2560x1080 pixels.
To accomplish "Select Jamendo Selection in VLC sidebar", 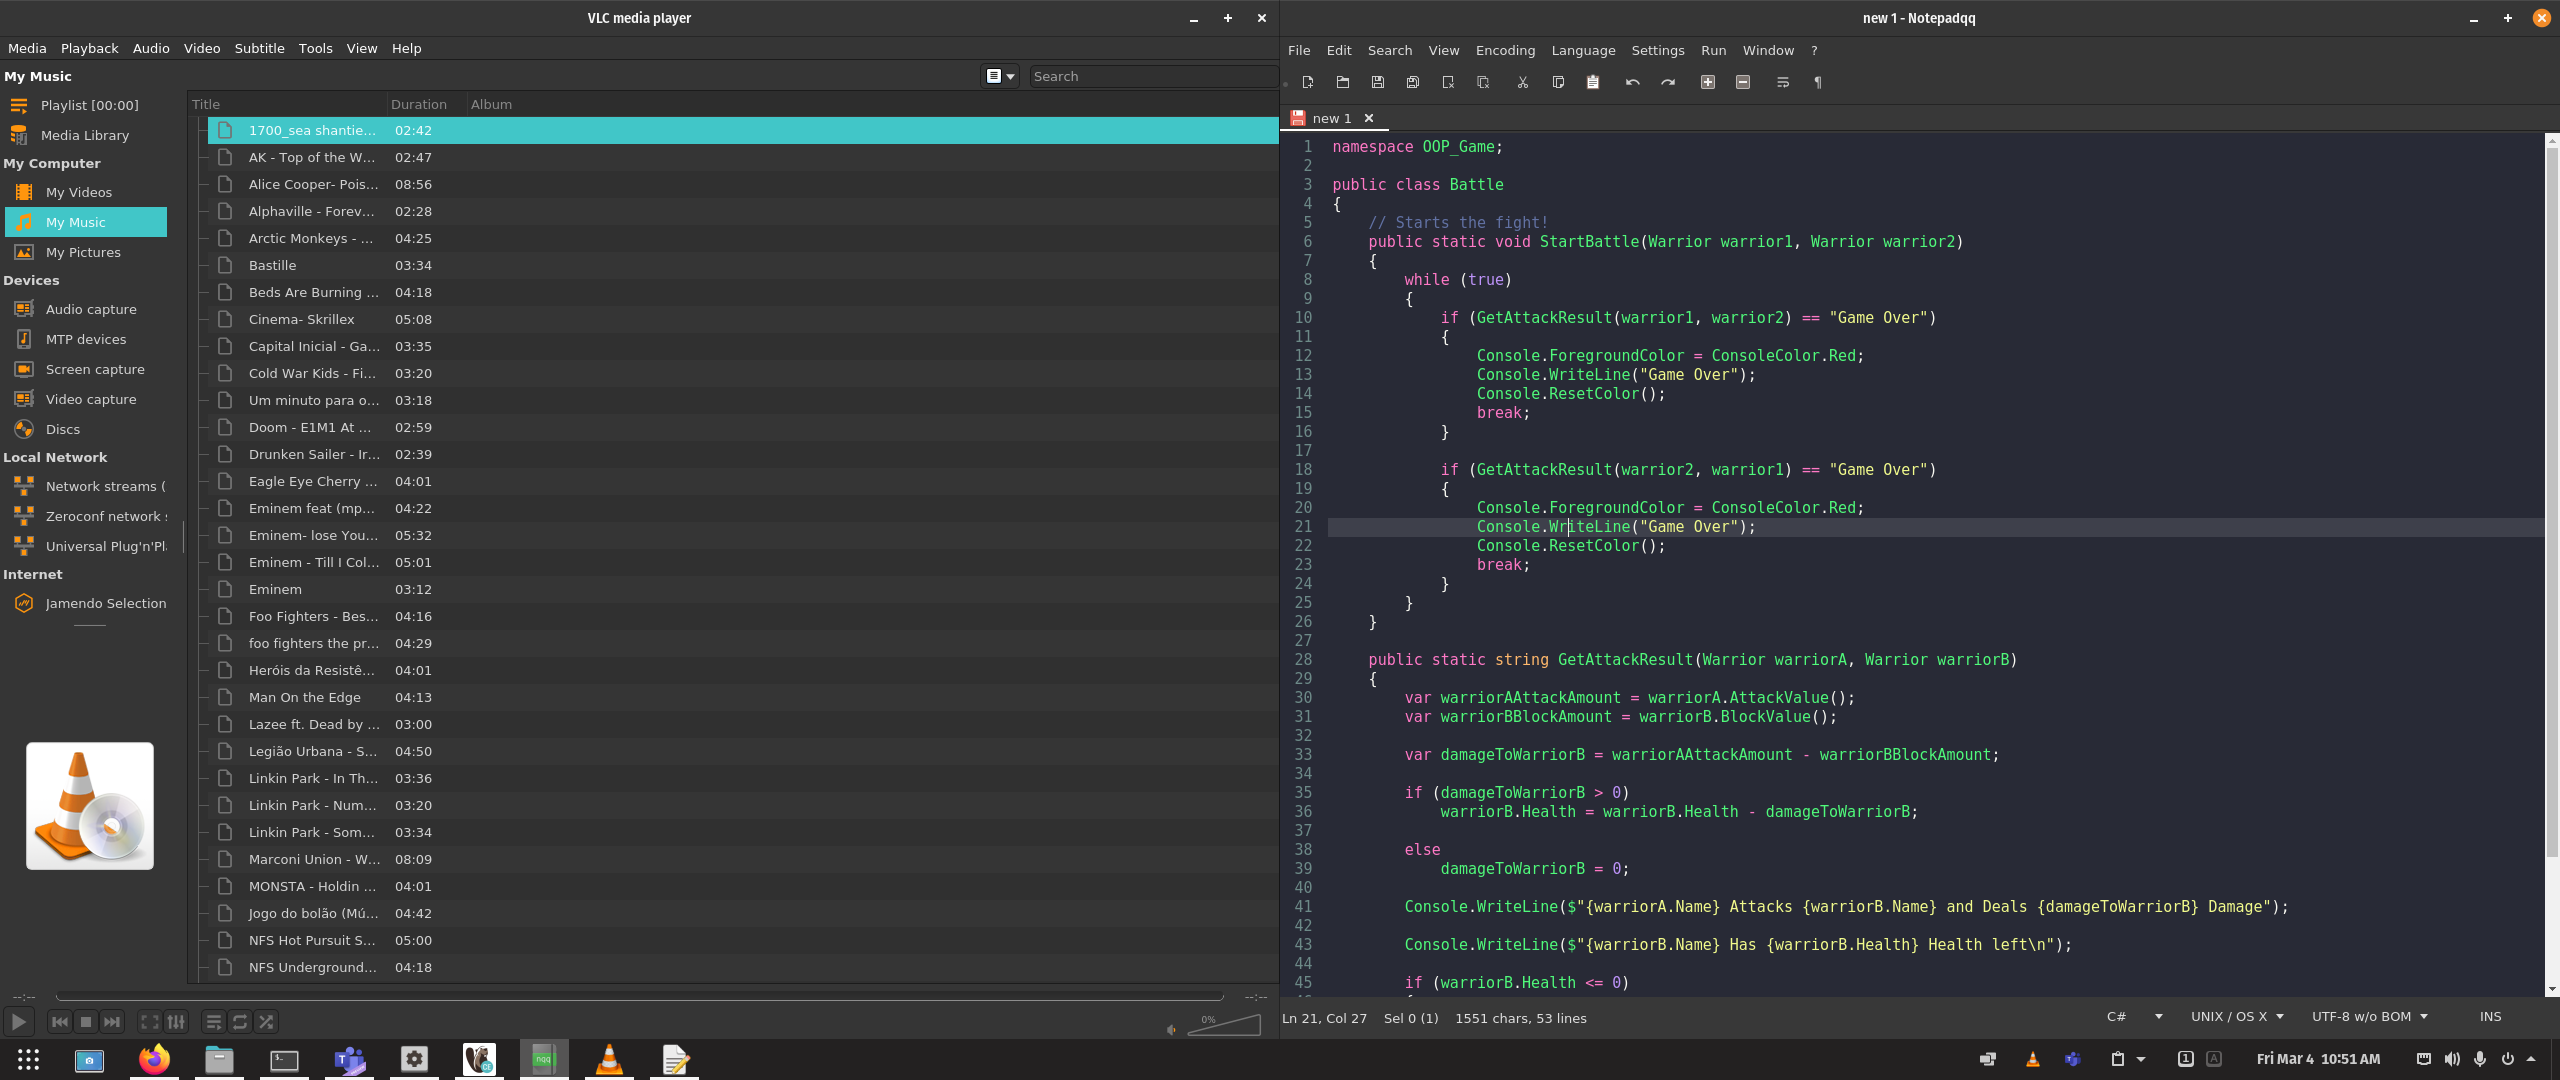I will point(105,603).
